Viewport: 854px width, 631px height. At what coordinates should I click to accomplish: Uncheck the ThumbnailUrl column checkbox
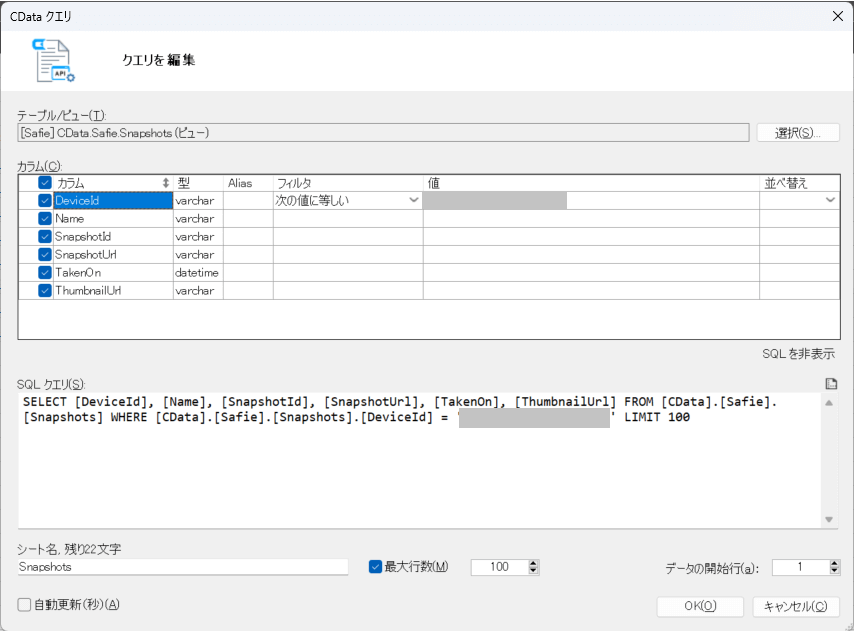click(x=45, y=290)
